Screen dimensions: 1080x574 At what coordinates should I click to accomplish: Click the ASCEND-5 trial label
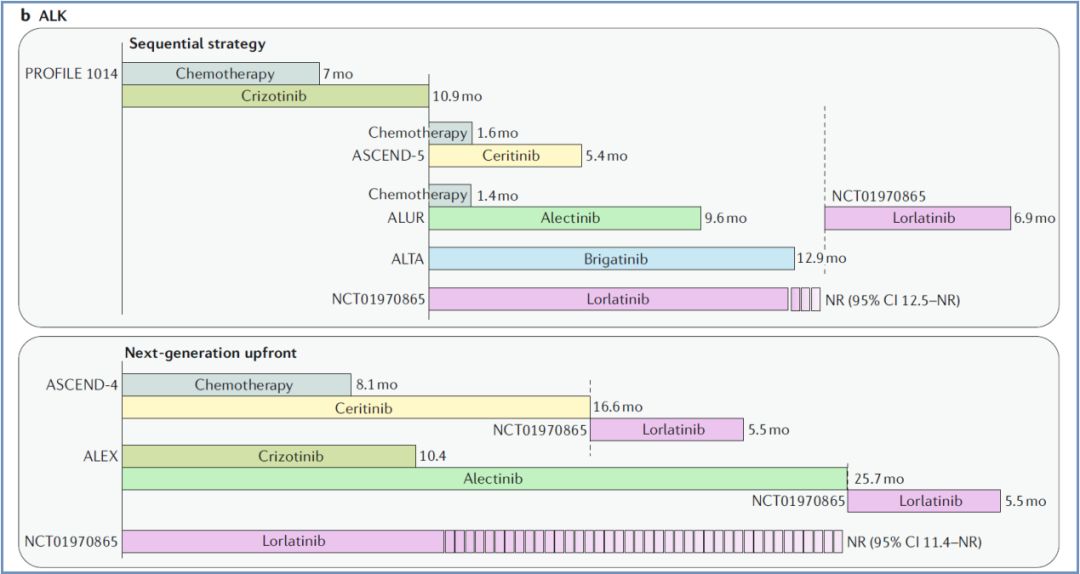(x=388, y=156)
